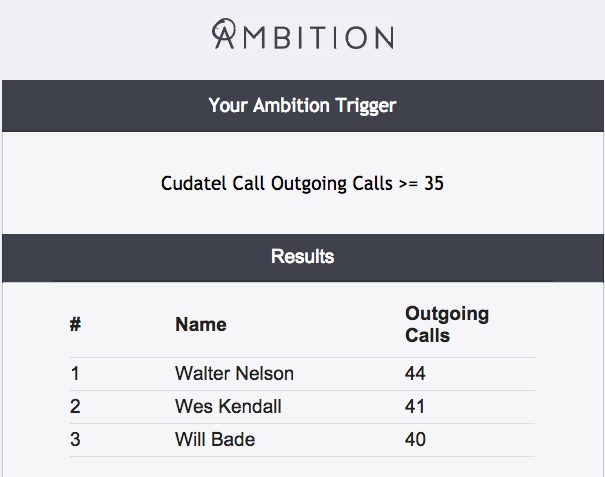Select the Results section header bar

(x=302, y=257)
